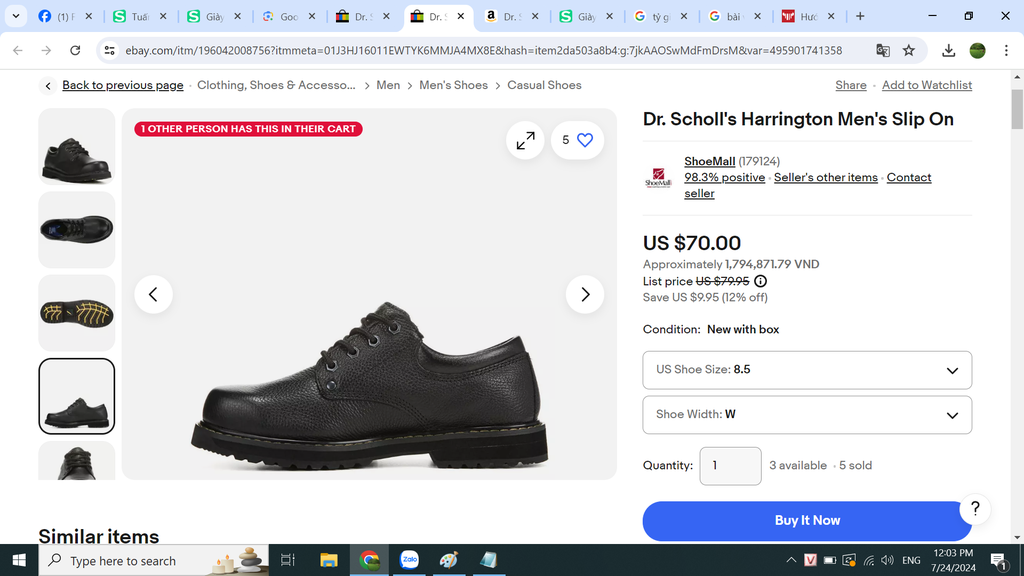The height and width of the screenshot is (576, 1024).
Task: Close the Facebook browser tab
Action: point(89,16)
